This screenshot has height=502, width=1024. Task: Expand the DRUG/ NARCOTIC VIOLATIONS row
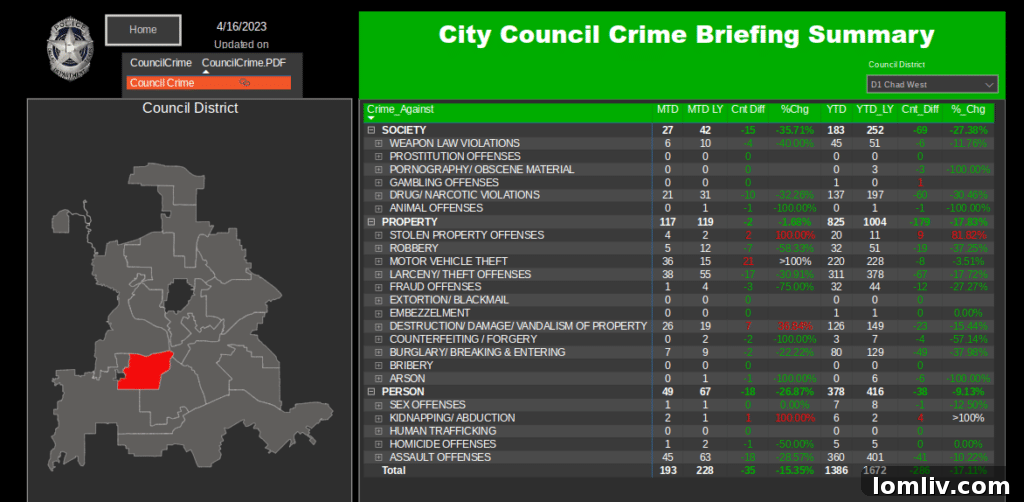coord(379,196)
